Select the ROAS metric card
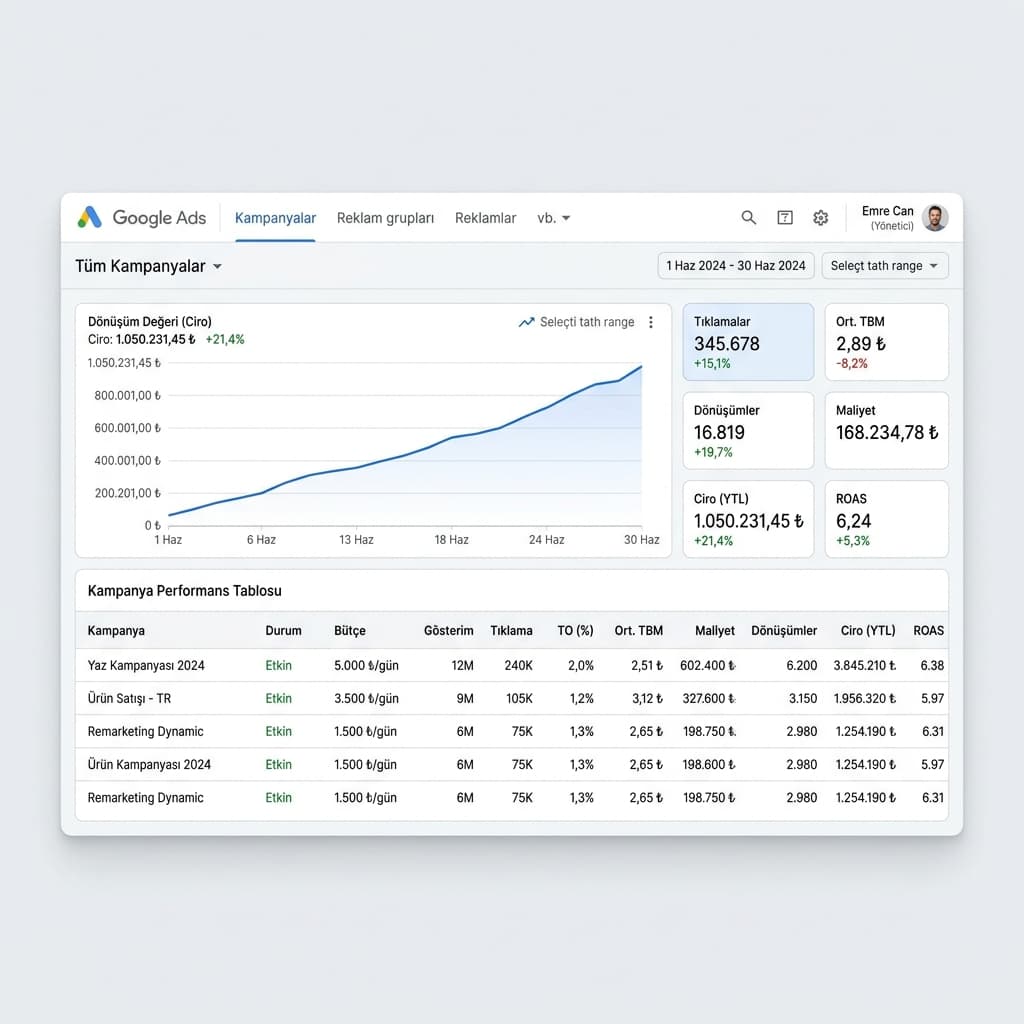This screenshot has width=1024, height=1024. click(x=886, y=519)
